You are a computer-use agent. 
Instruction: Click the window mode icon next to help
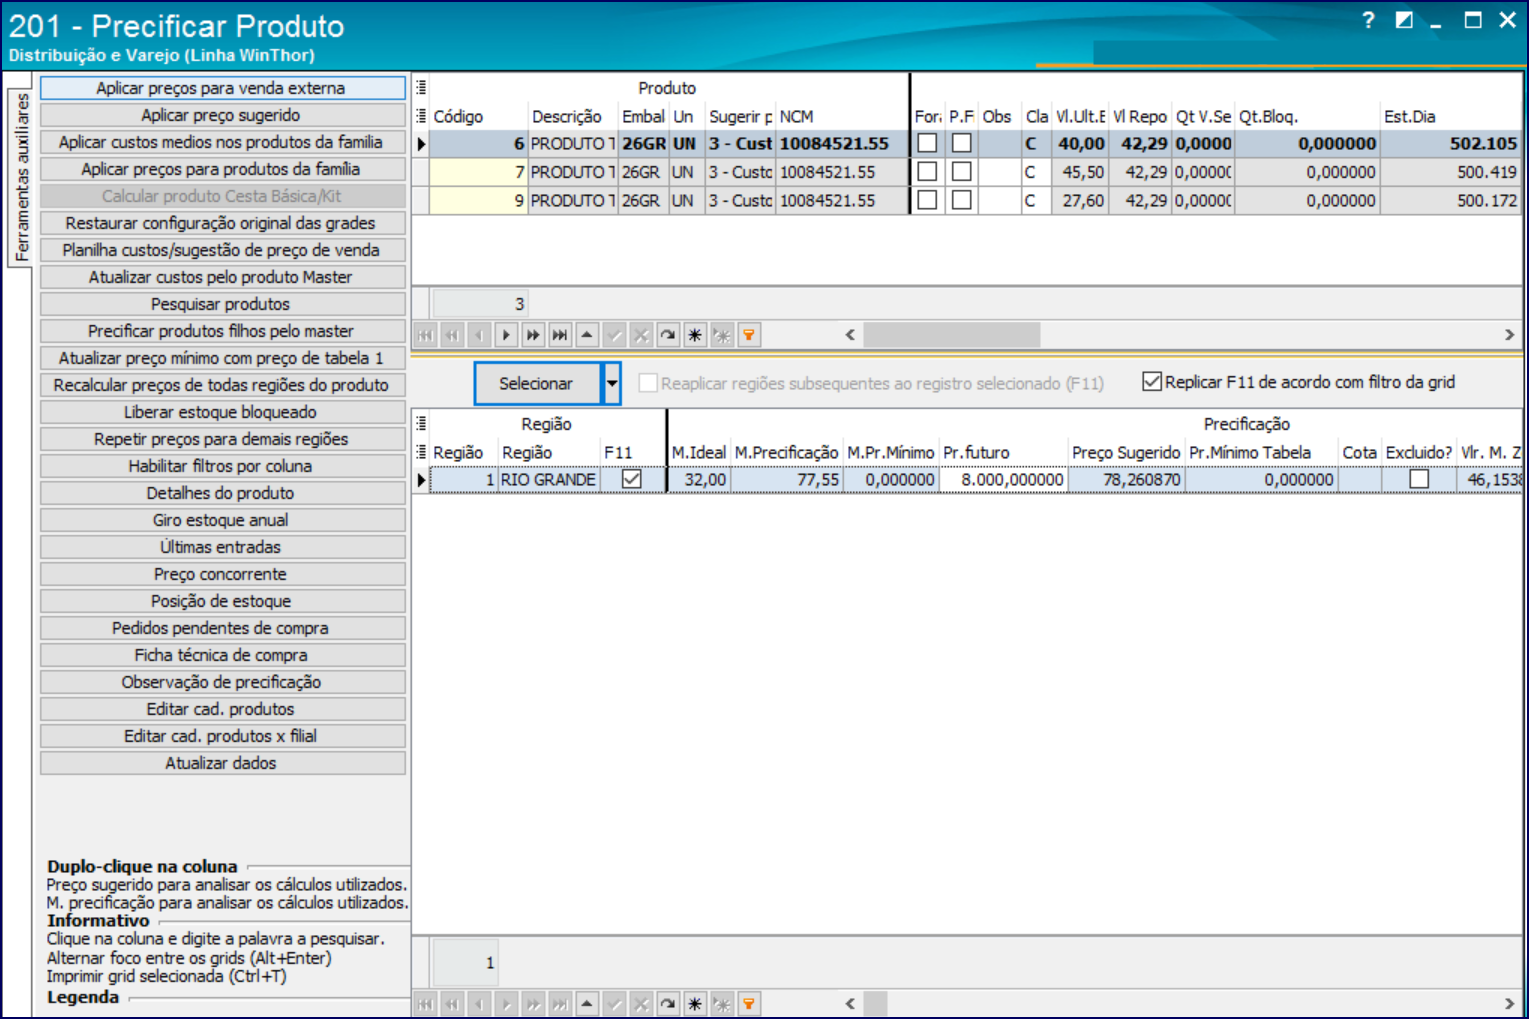click(1404, 20)
